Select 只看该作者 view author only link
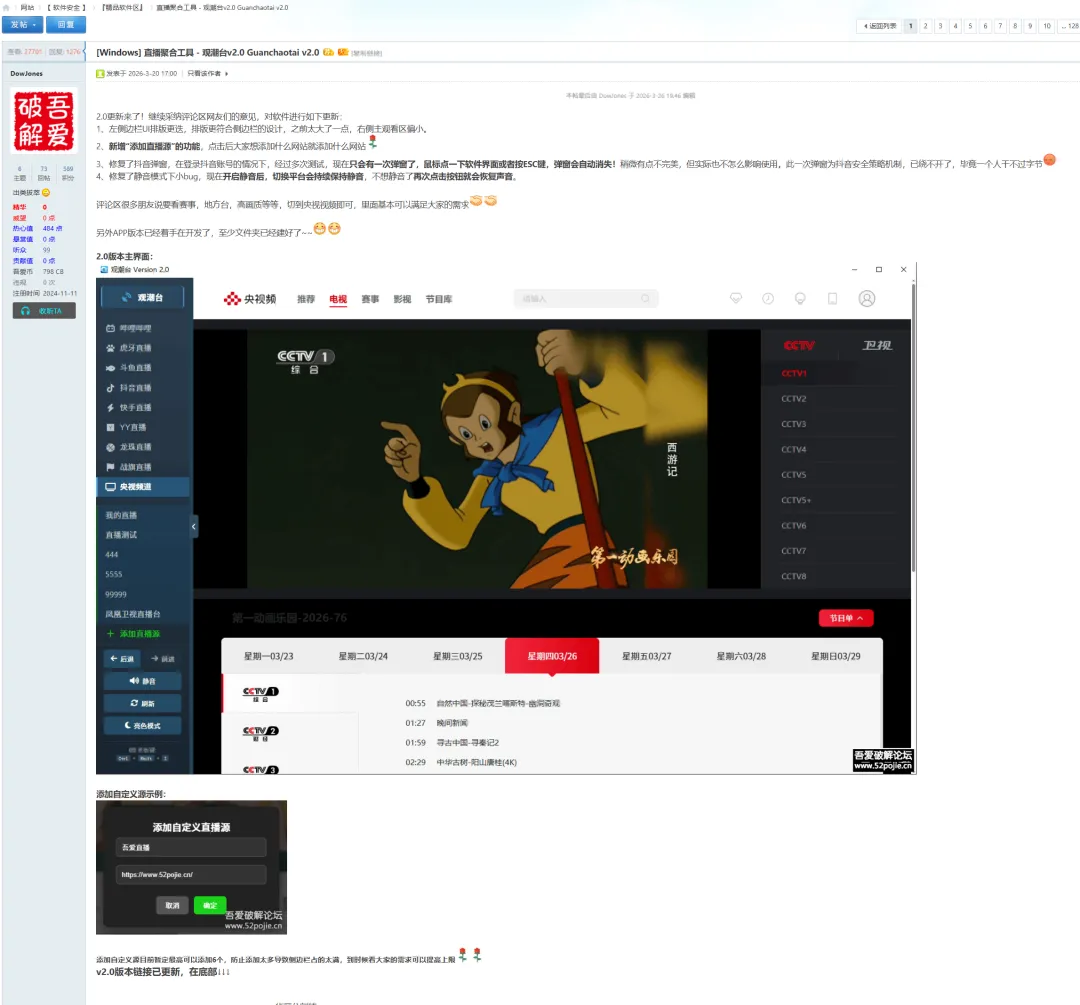Viewport: 1080px width, 1005px height. pyautogui.click(x=204, y=74)
